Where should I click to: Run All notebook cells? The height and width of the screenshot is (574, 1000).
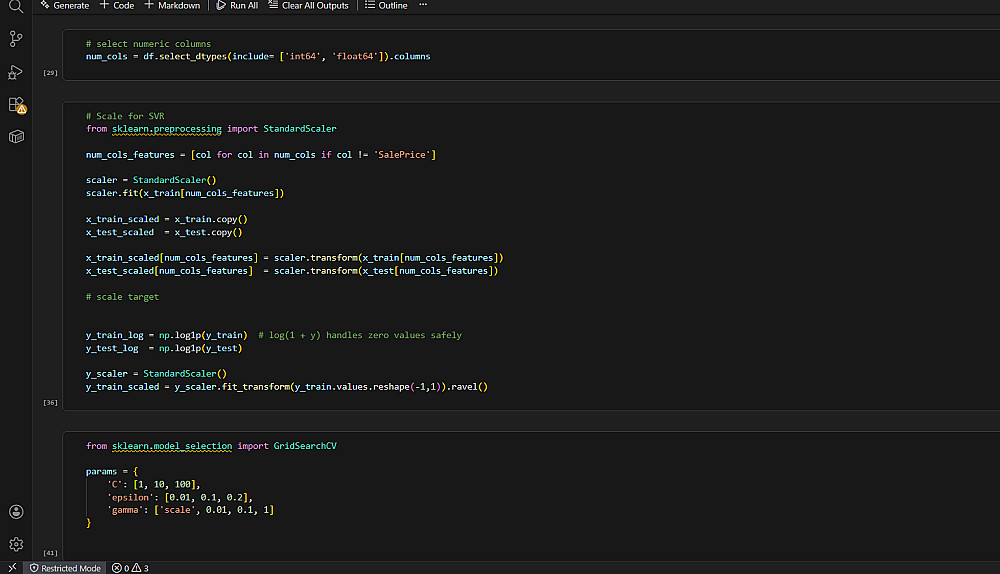(237, 6)
